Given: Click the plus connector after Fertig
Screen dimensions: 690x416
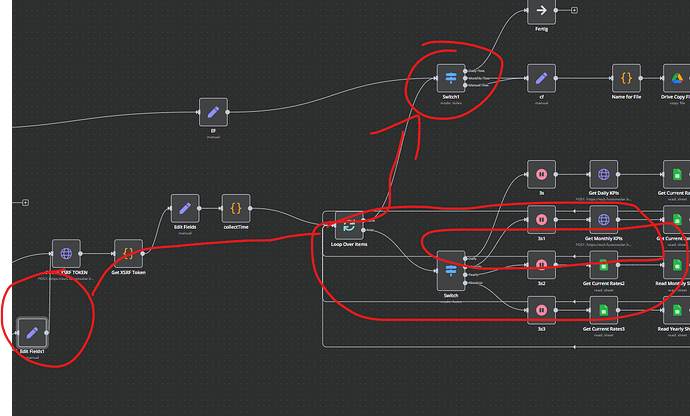Looking at the screenshot, I should [574, 10].
